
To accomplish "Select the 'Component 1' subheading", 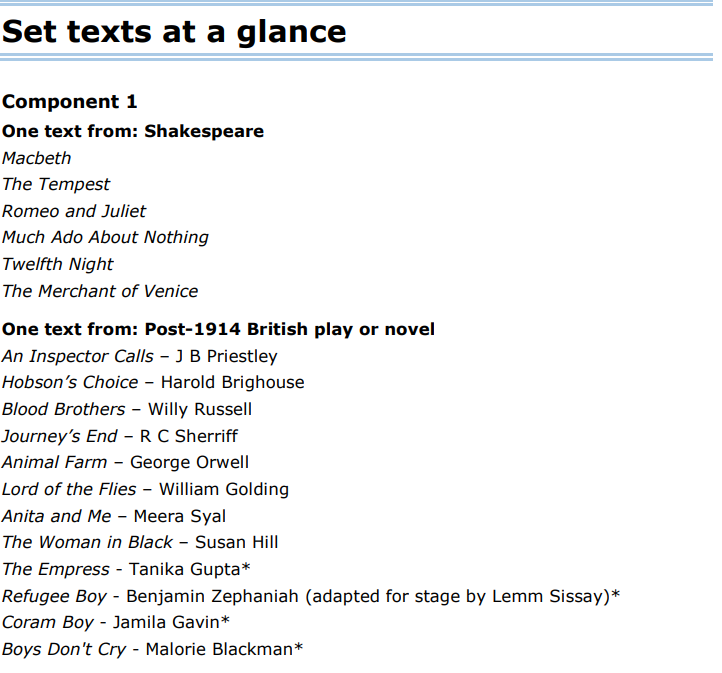I will [70, 102].
